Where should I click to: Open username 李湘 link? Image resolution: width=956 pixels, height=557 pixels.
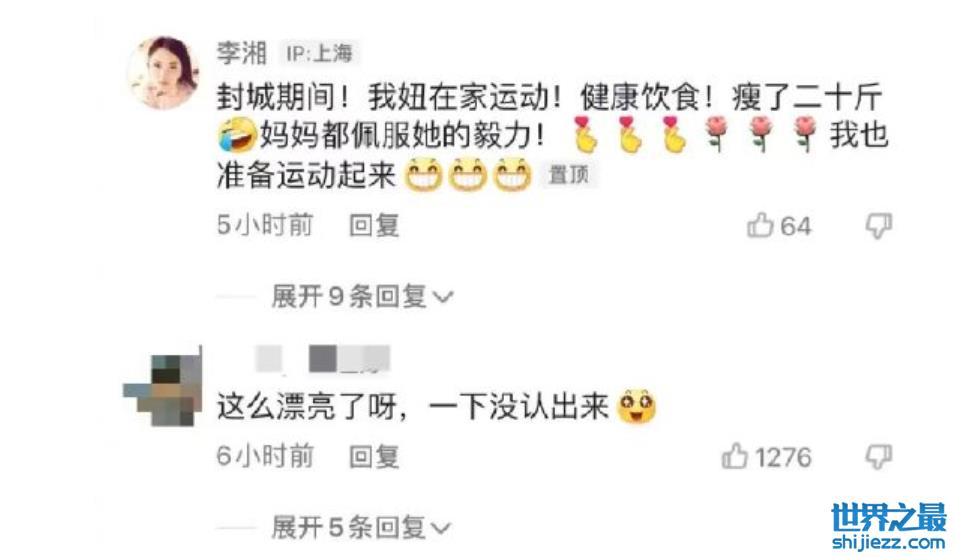pos(241,53)
